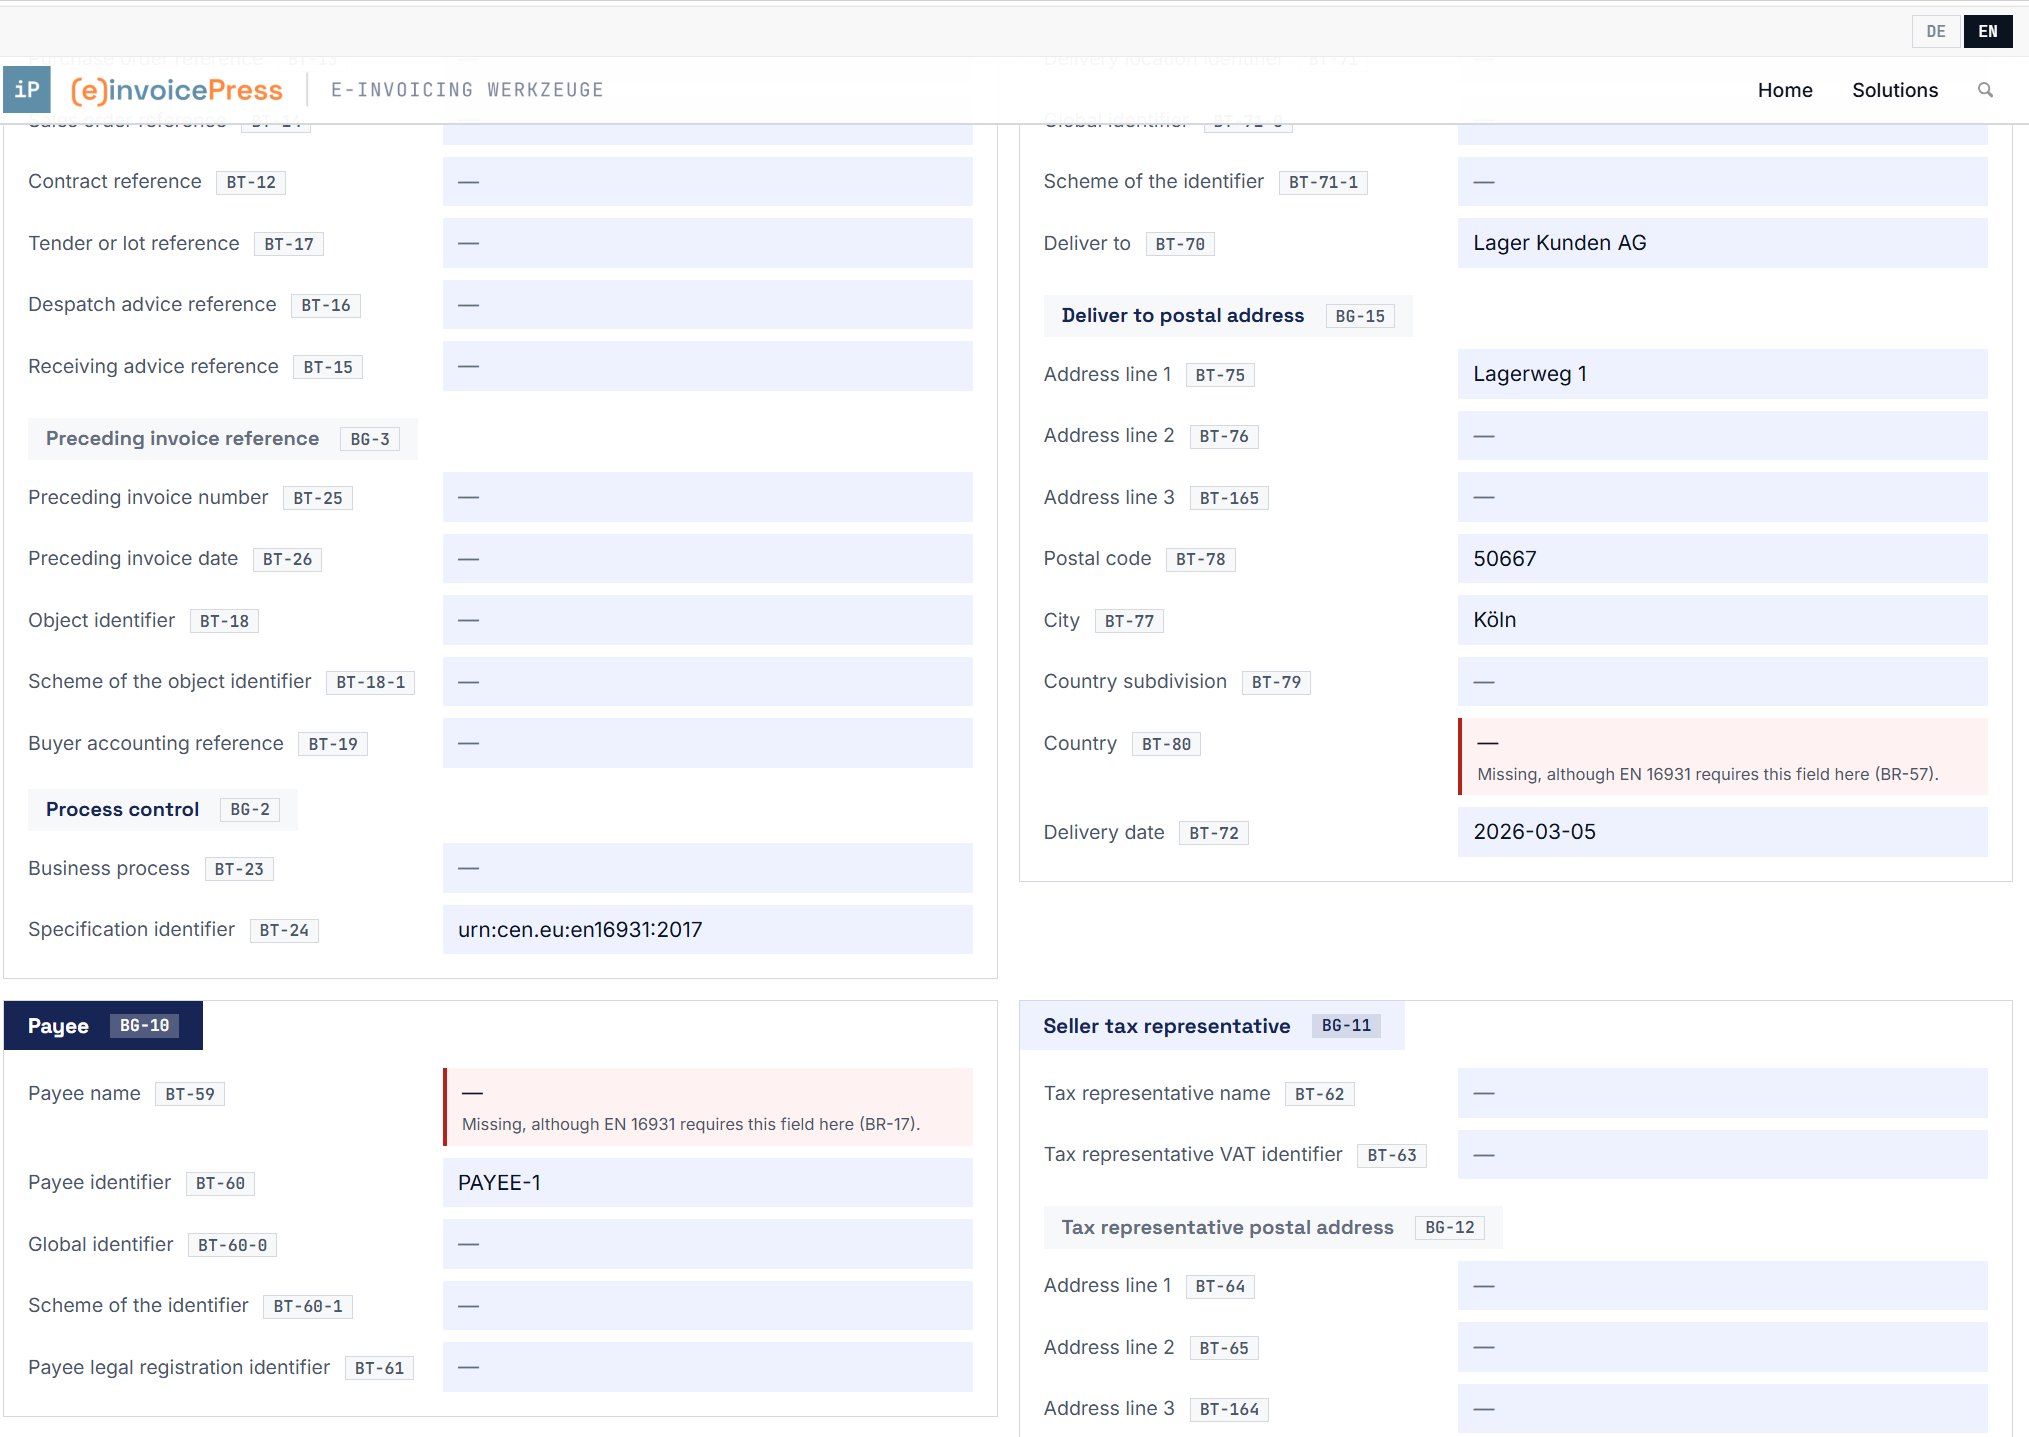
Task: Click the BT-24 code badge
Action: 284,930
